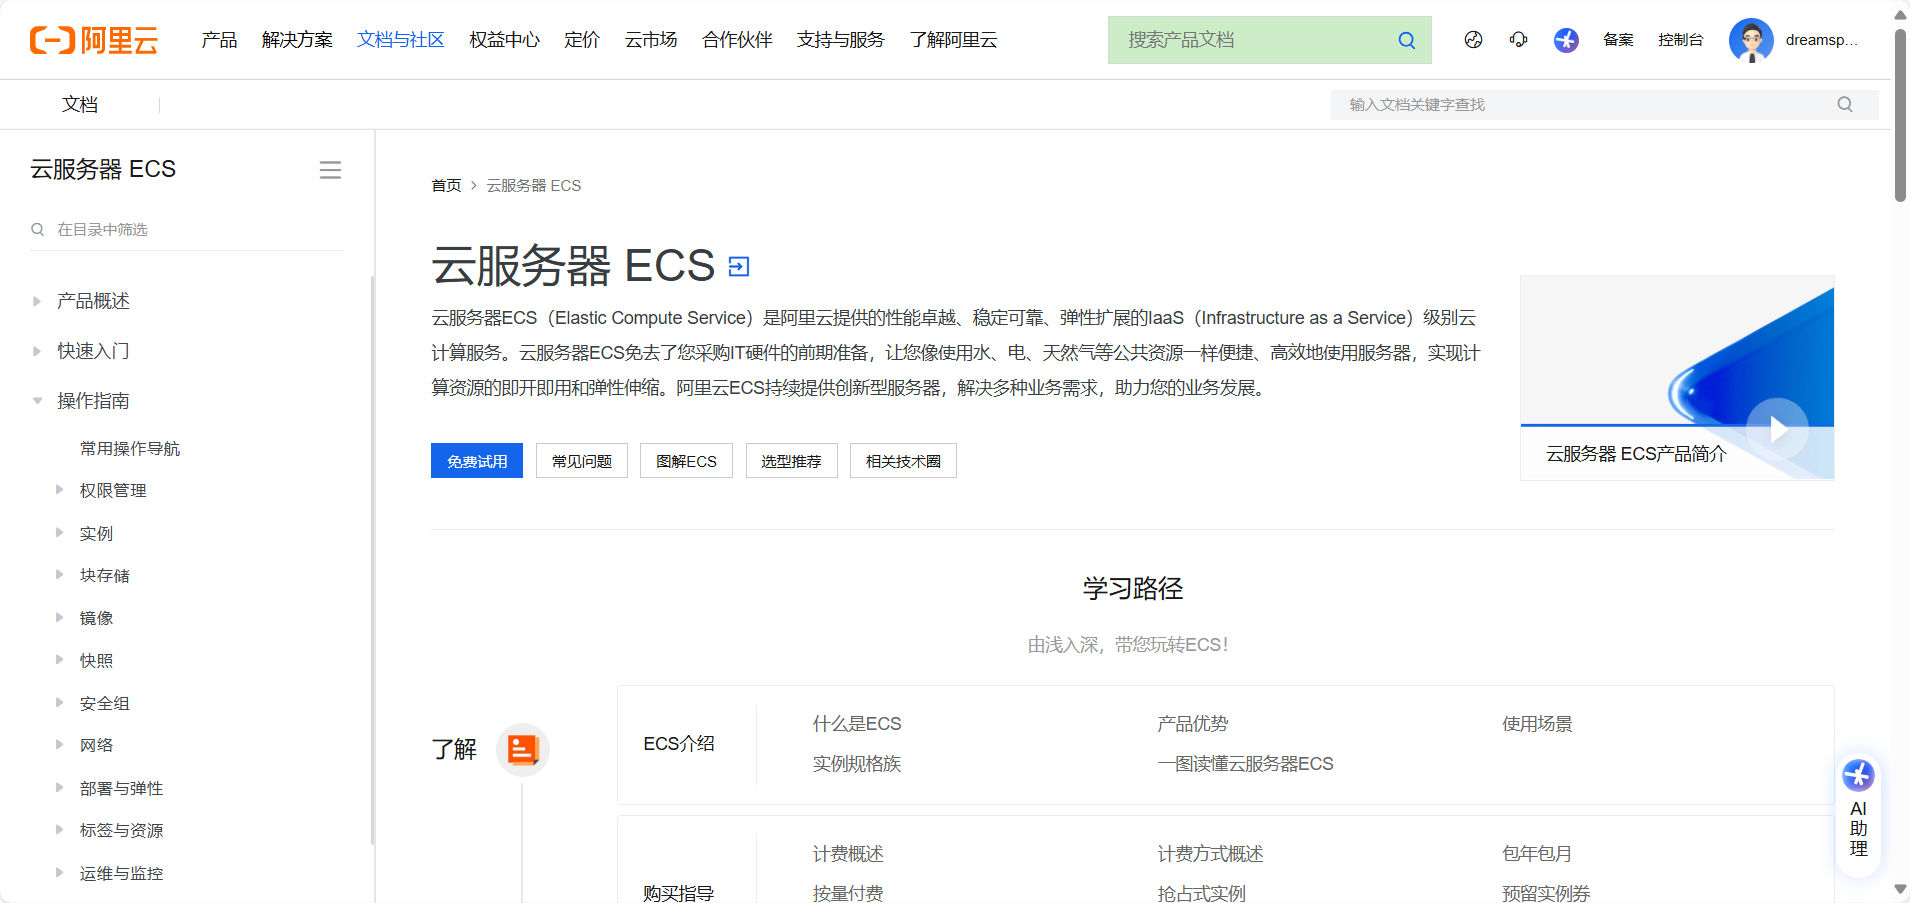This screenshot has width=1910, height=903.
Task: Expand the 部署与弹性 node
Action: click(x=59, y=788)
